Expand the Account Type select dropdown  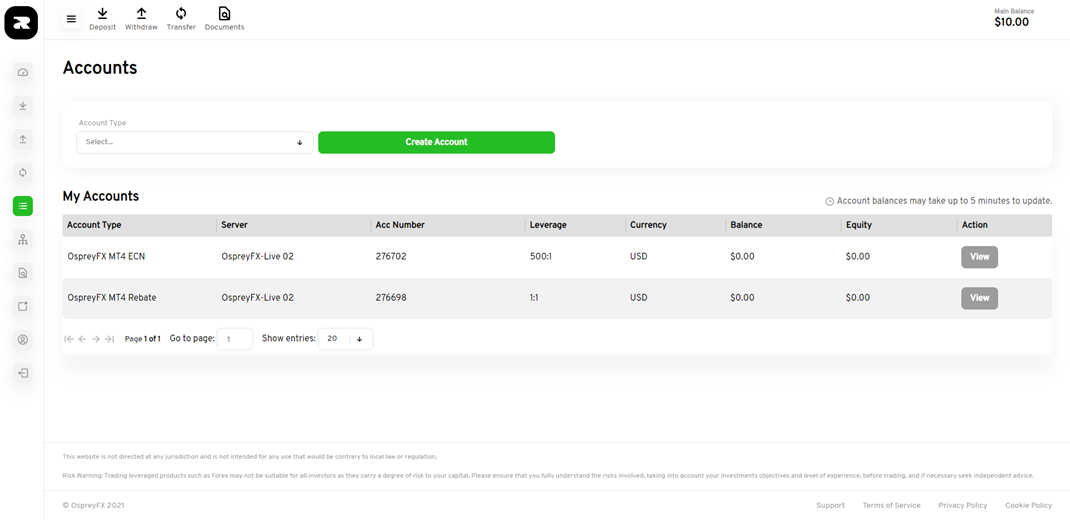[x=194, y=142]
